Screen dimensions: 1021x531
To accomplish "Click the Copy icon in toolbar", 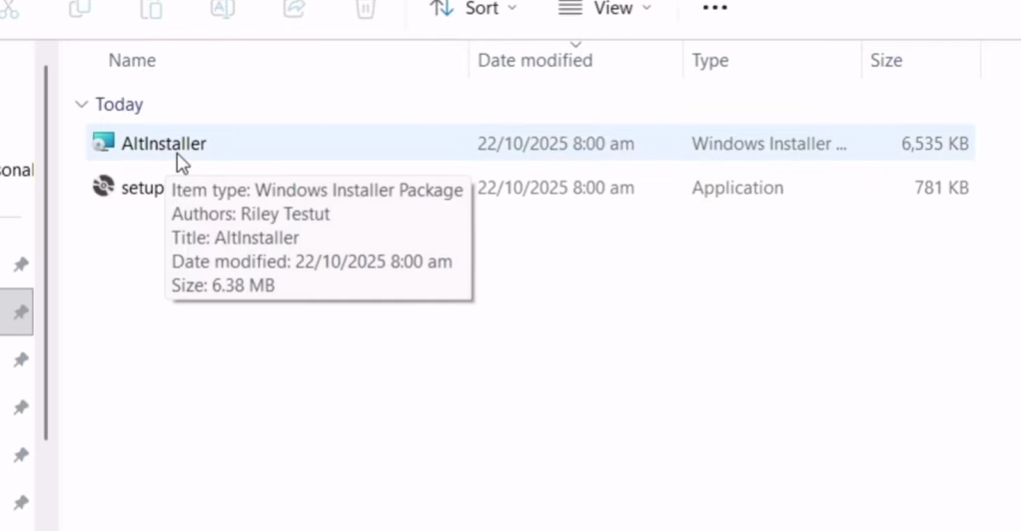I will pos(79,9).
